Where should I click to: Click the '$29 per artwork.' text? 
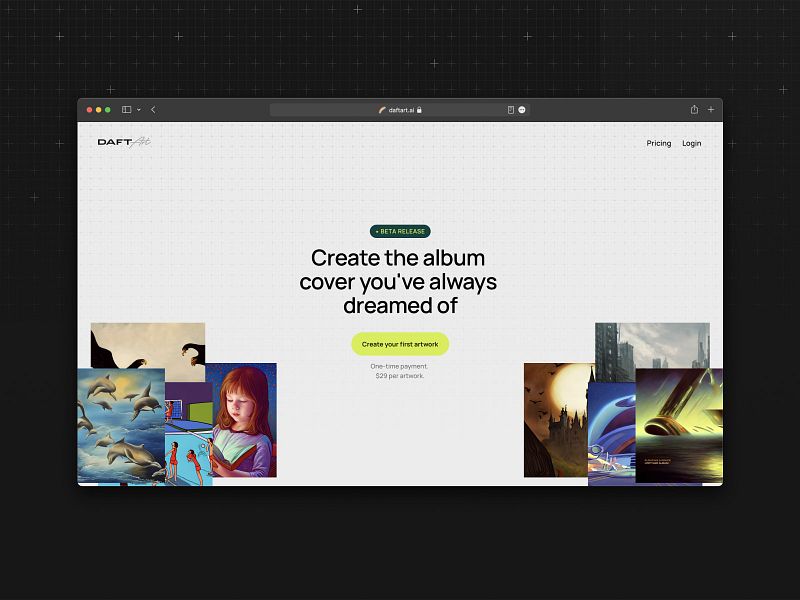click(399, 376)
